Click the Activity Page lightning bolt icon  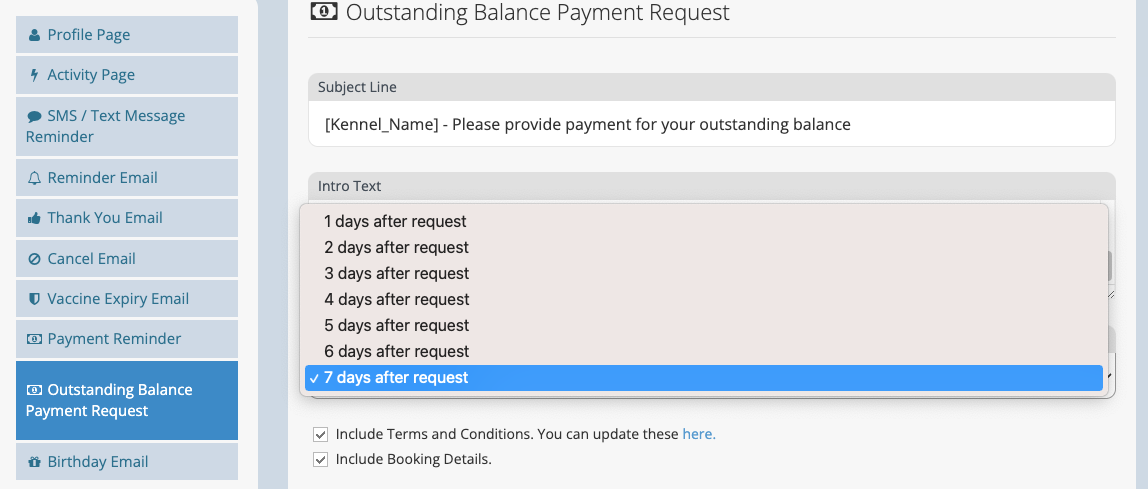[34, 75]
